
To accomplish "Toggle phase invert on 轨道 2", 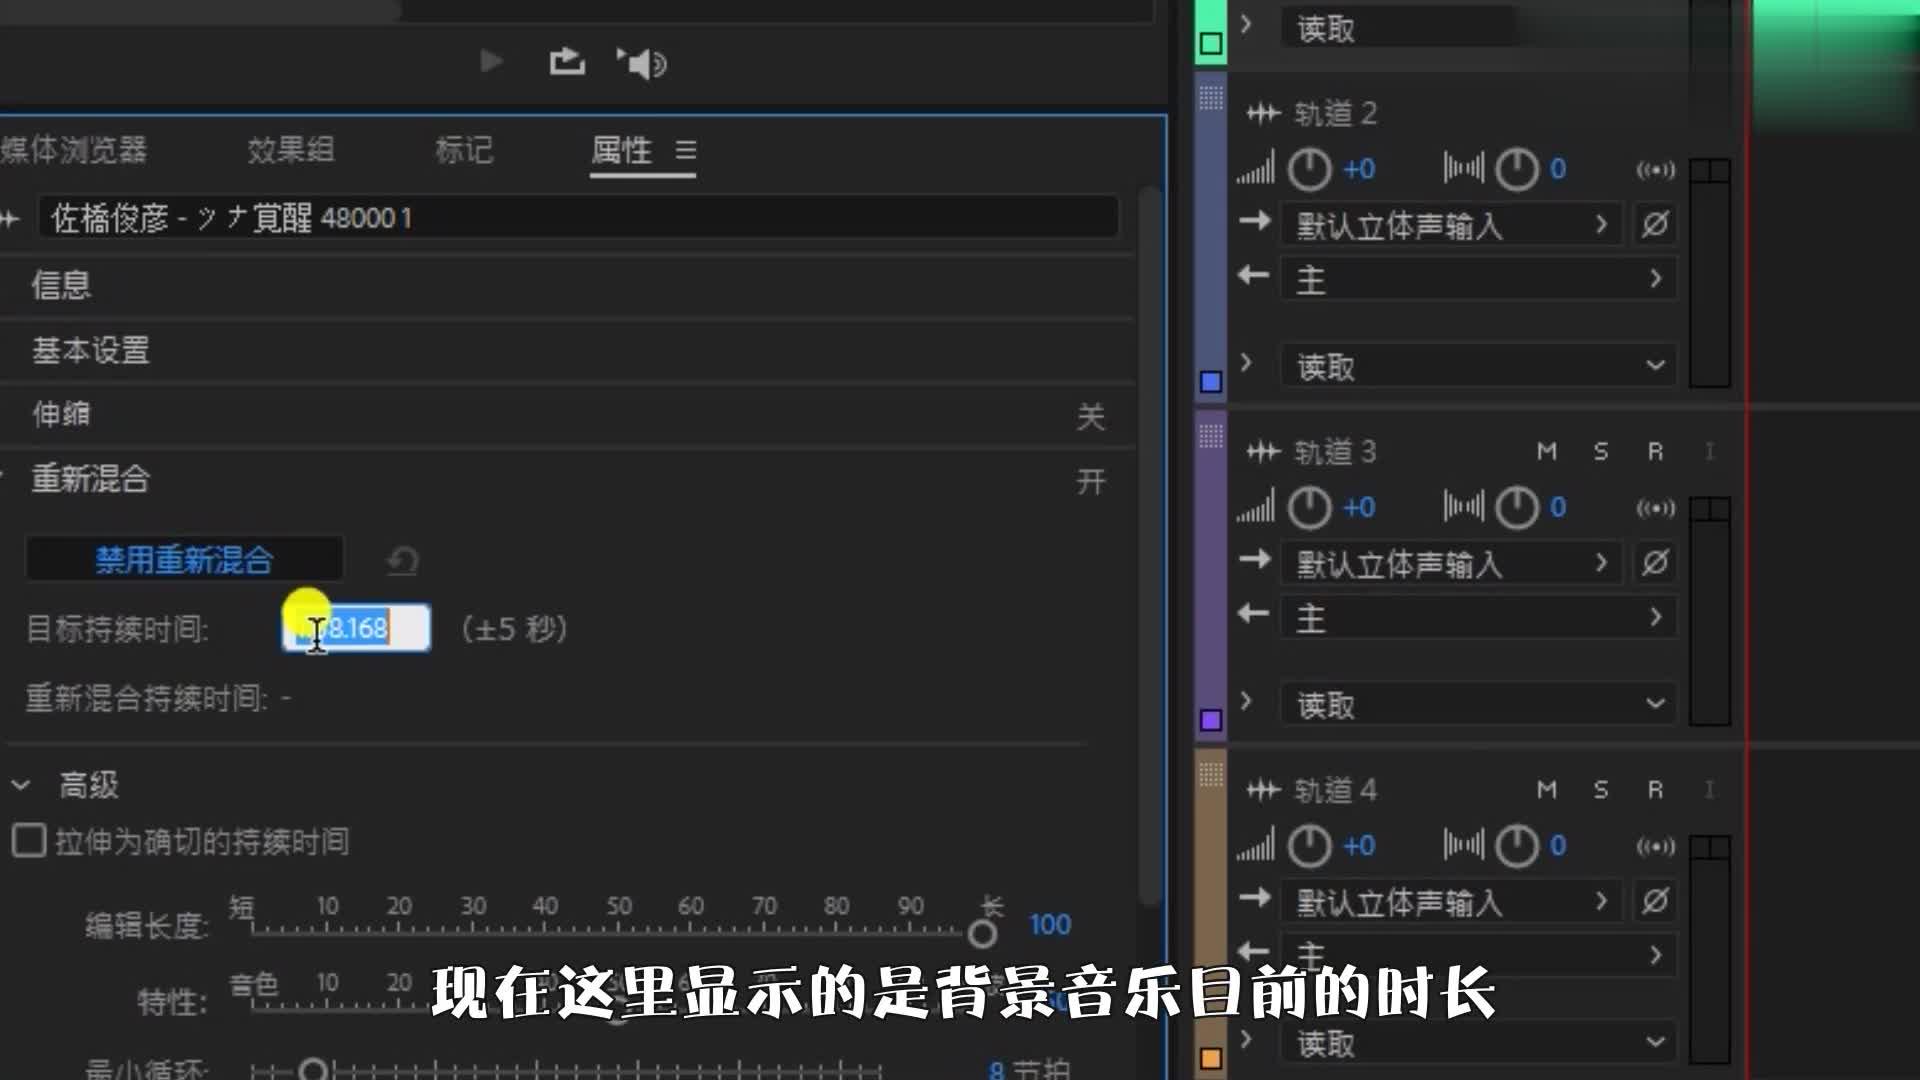I will tap(1655, 224).
